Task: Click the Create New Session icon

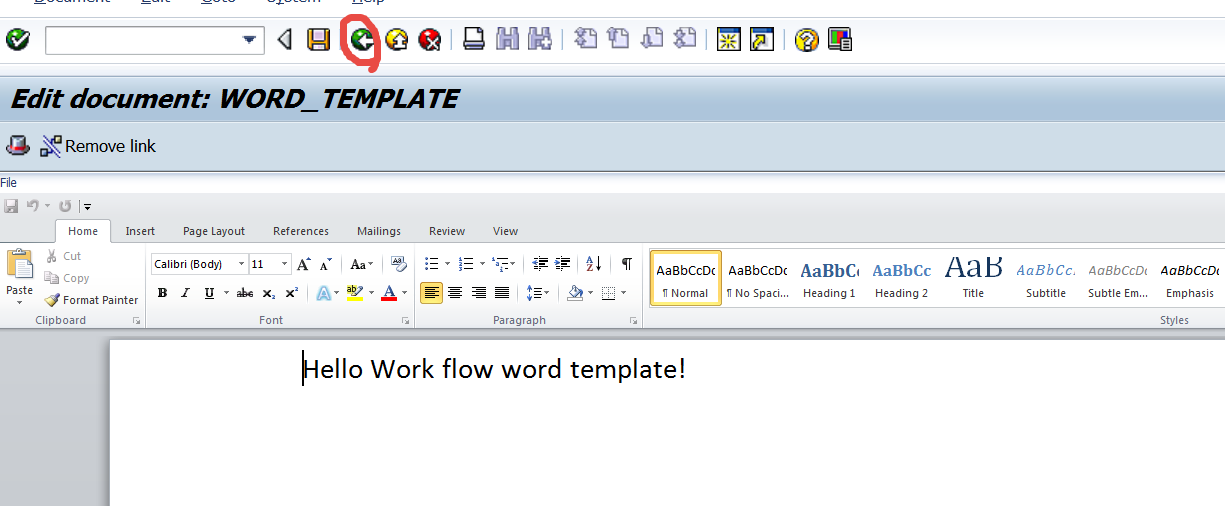Action: (729, 40)
